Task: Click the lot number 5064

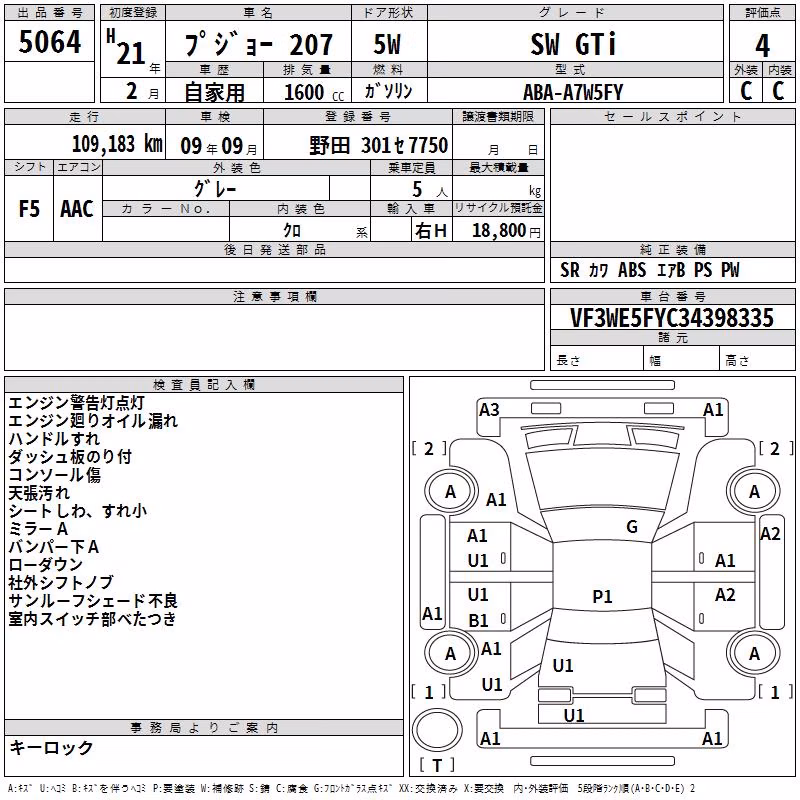Action: coord(49,41)
